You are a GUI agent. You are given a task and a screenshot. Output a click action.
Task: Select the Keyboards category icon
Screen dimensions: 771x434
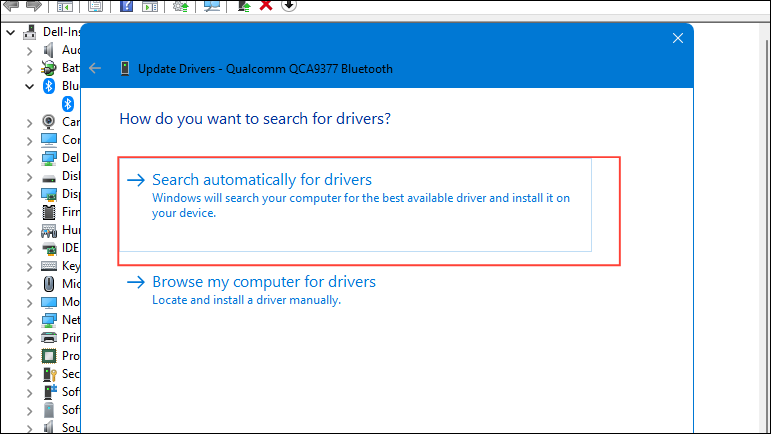point(49,266)
